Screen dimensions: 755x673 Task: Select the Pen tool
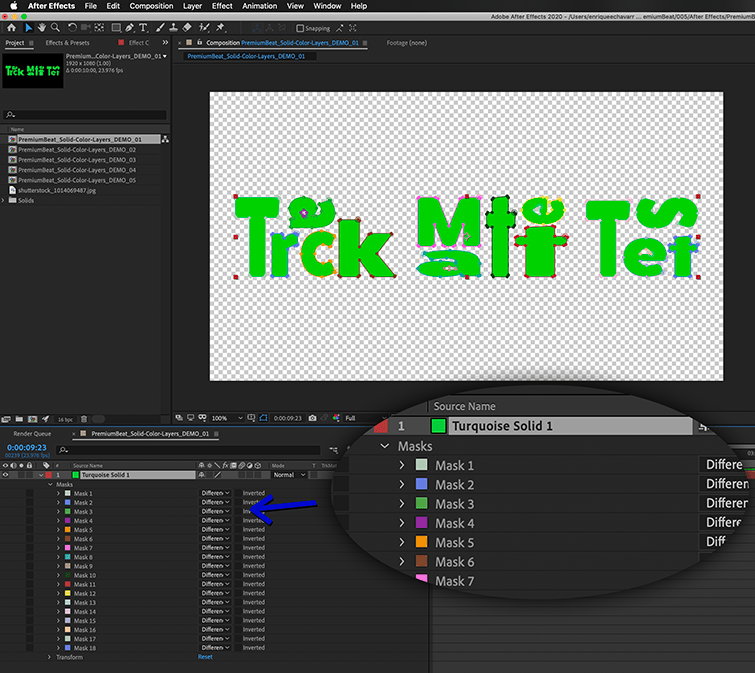coord(130,28)
